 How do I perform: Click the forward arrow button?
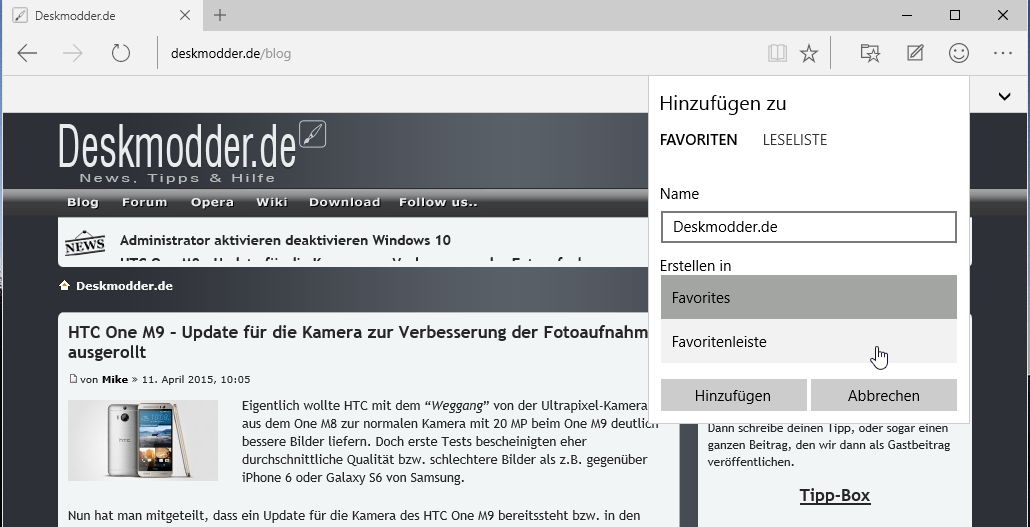pos(72,53)
